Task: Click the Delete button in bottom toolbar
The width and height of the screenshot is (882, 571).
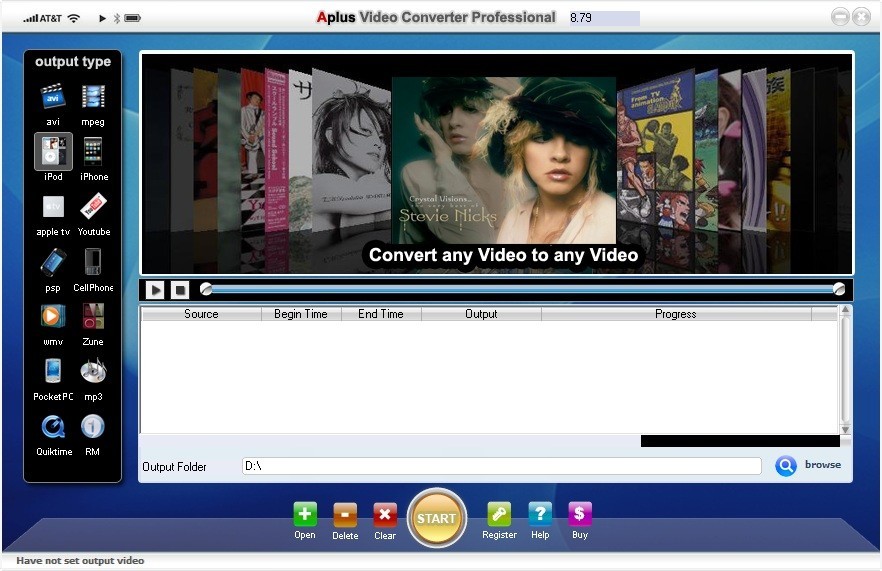Action: coord(345,515)
